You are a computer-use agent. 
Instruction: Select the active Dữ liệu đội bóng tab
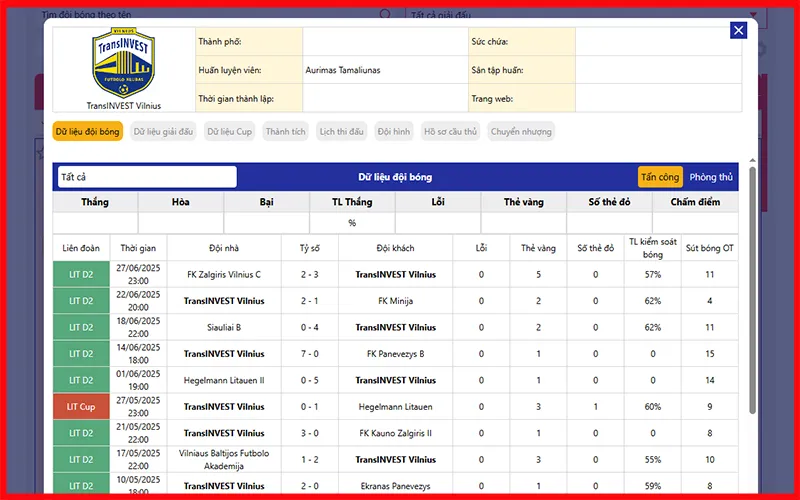88,131
